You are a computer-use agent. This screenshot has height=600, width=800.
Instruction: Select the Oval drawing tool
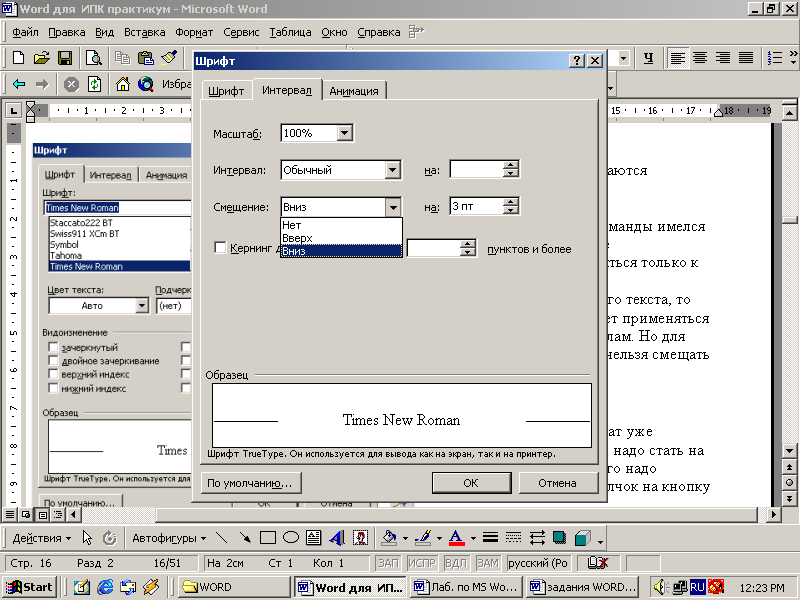(x=291, y=538)
